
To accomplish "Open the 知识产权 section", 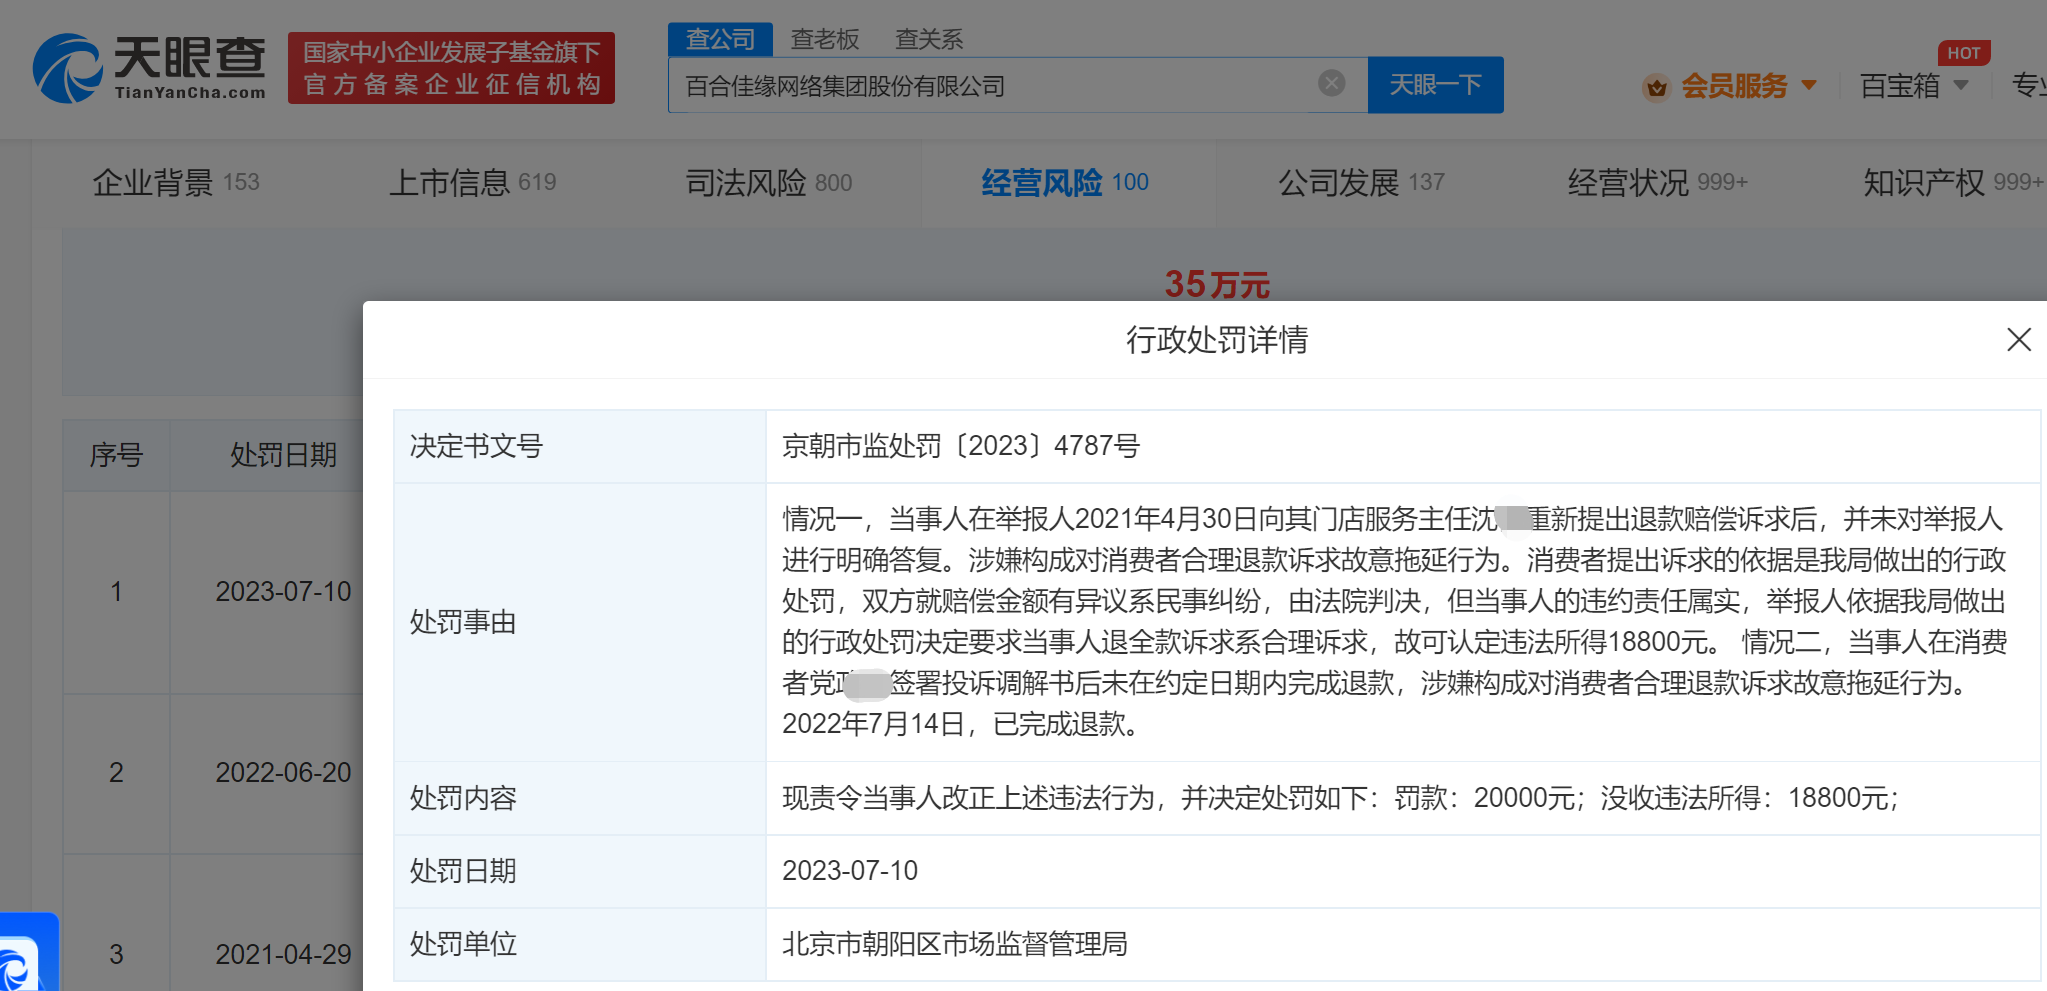I will [1950, 182].
